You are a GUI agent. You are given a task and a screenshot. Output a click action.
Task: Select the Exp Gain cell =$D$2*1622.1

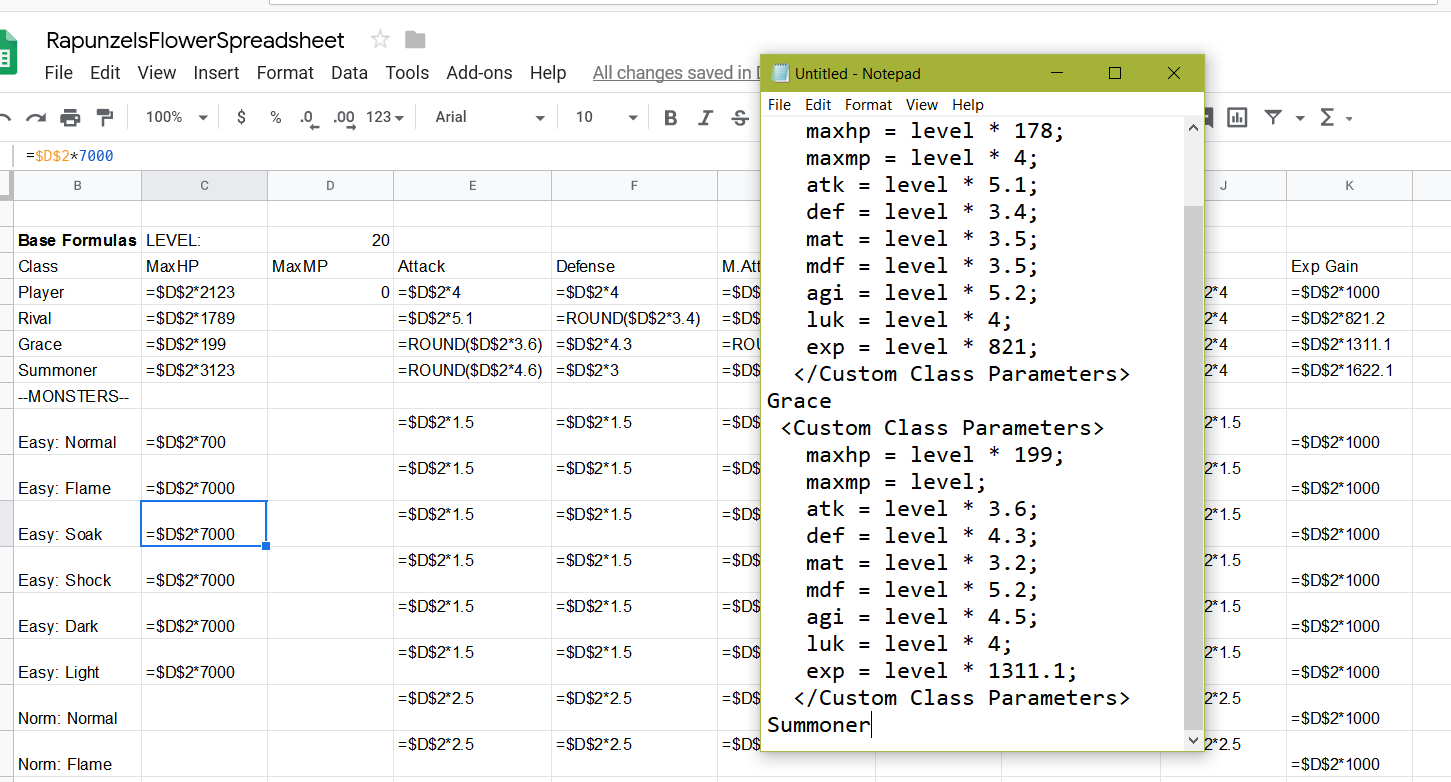click(1349, 370)
